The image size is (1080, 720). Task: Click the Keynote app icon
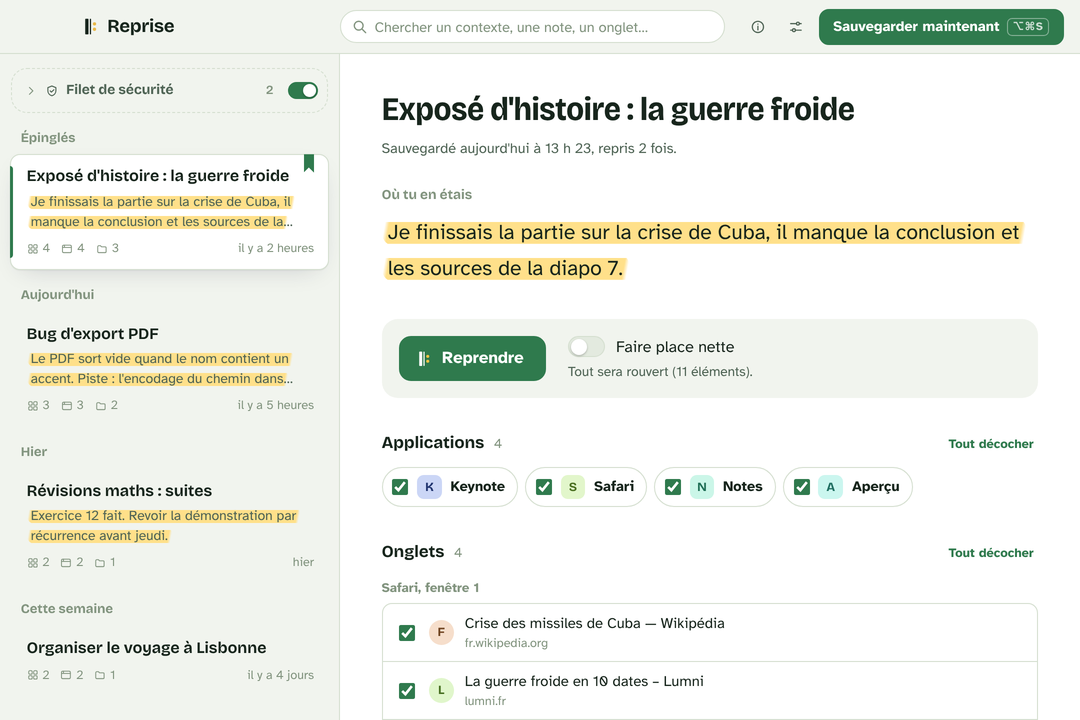[429, 487]
